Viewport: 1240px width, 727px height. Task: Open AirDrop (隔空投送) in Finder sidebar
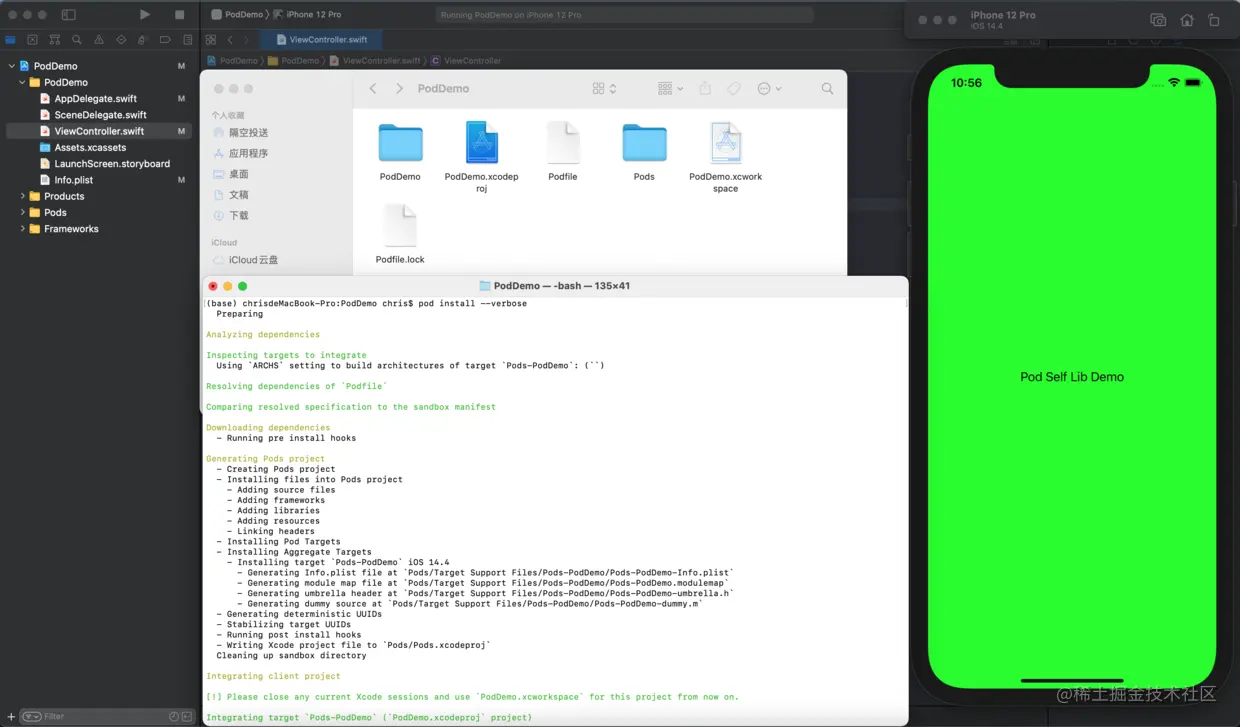(x=240, y=133)
